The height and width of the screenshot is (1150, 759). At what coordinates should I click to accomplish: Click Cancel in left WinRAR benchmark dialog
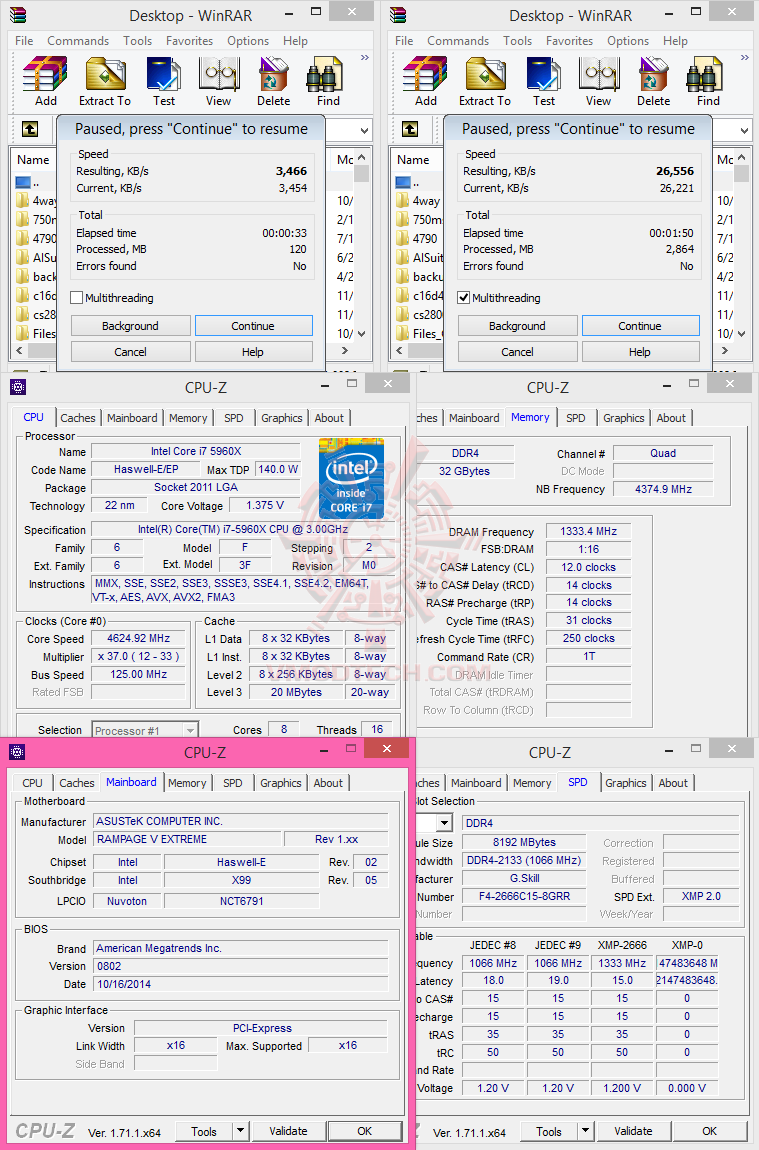(131, 352)
